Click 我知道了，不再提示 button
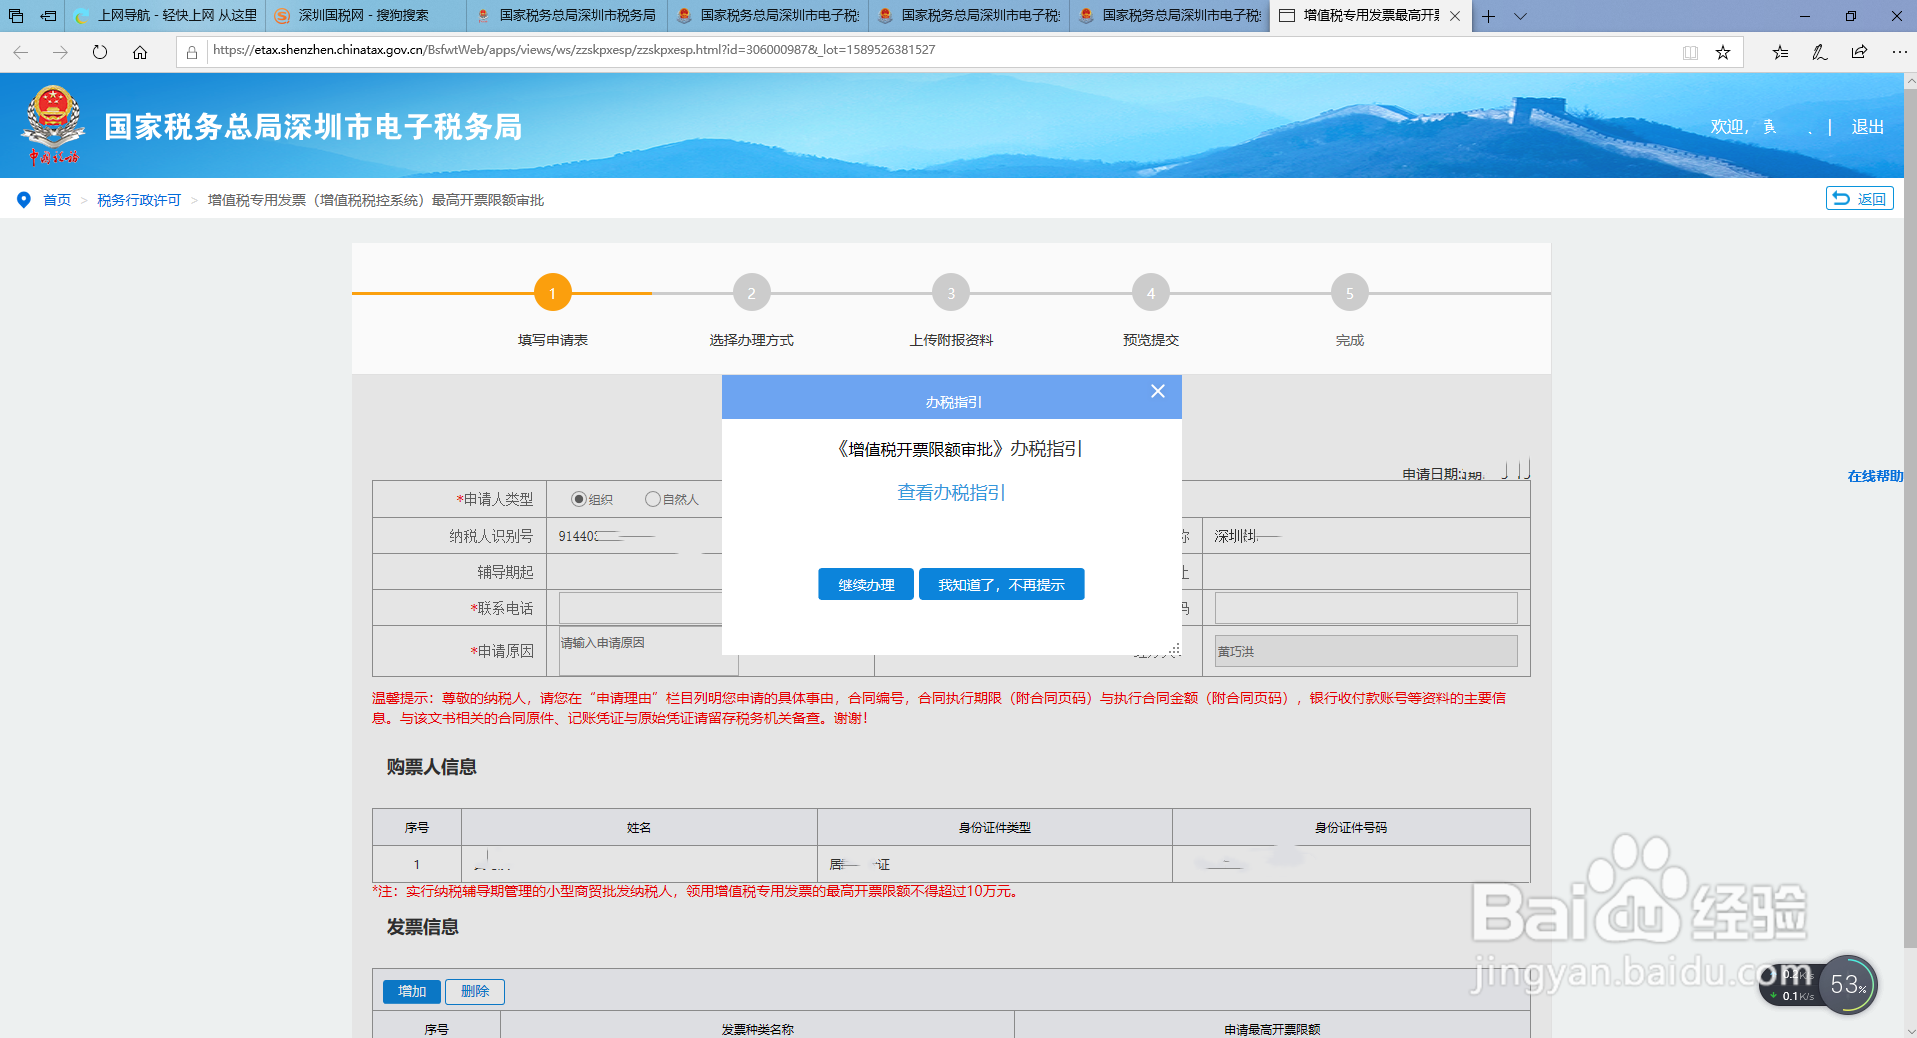This screenshot has height=1038, width=1917. (1001, 584)
